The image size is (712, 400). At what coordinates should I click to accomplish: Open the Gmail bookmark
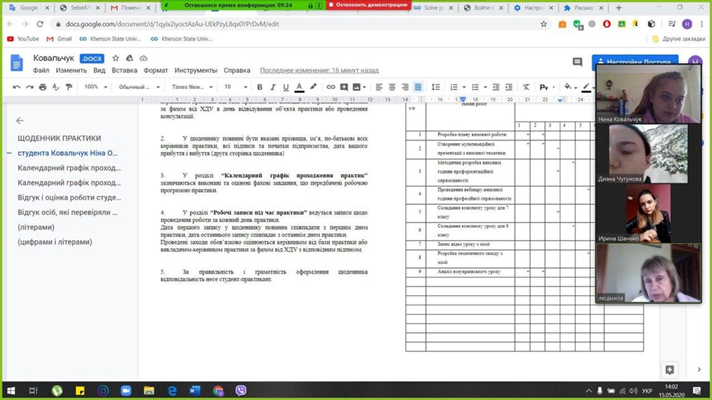tap(59, 39)
